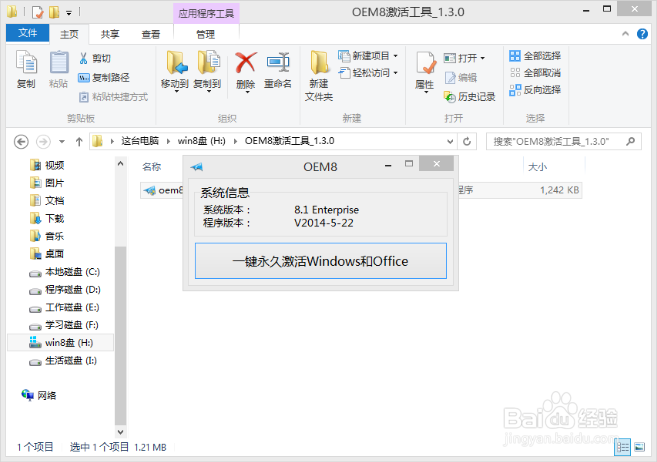Open the File (文件) tab

tap(28, 33)
